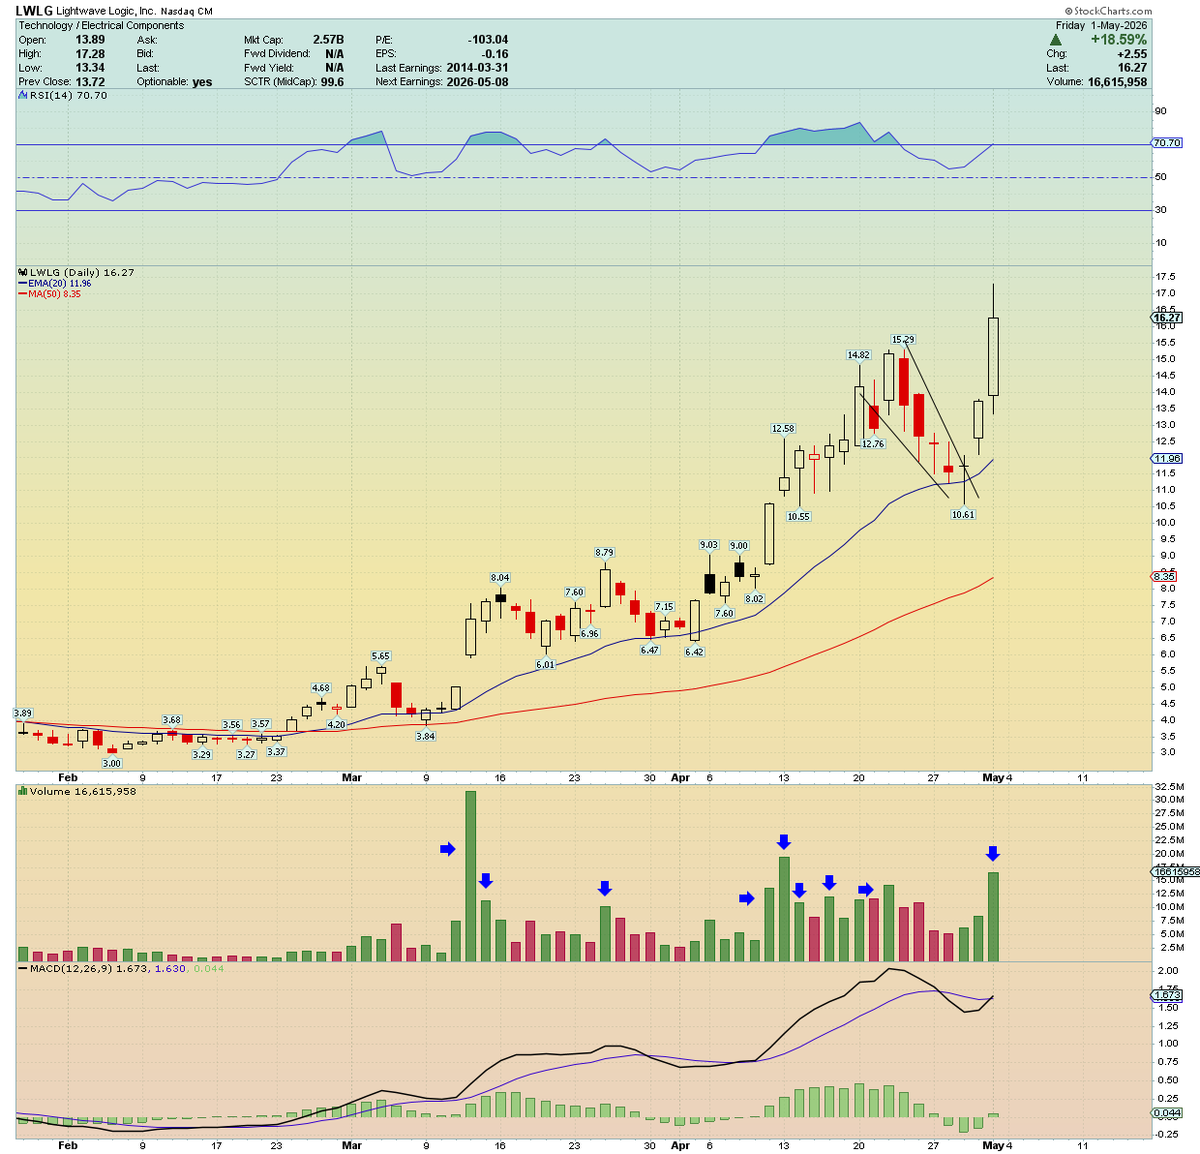
Task: Click the P/E value -103.04
Action: (488, 40)
